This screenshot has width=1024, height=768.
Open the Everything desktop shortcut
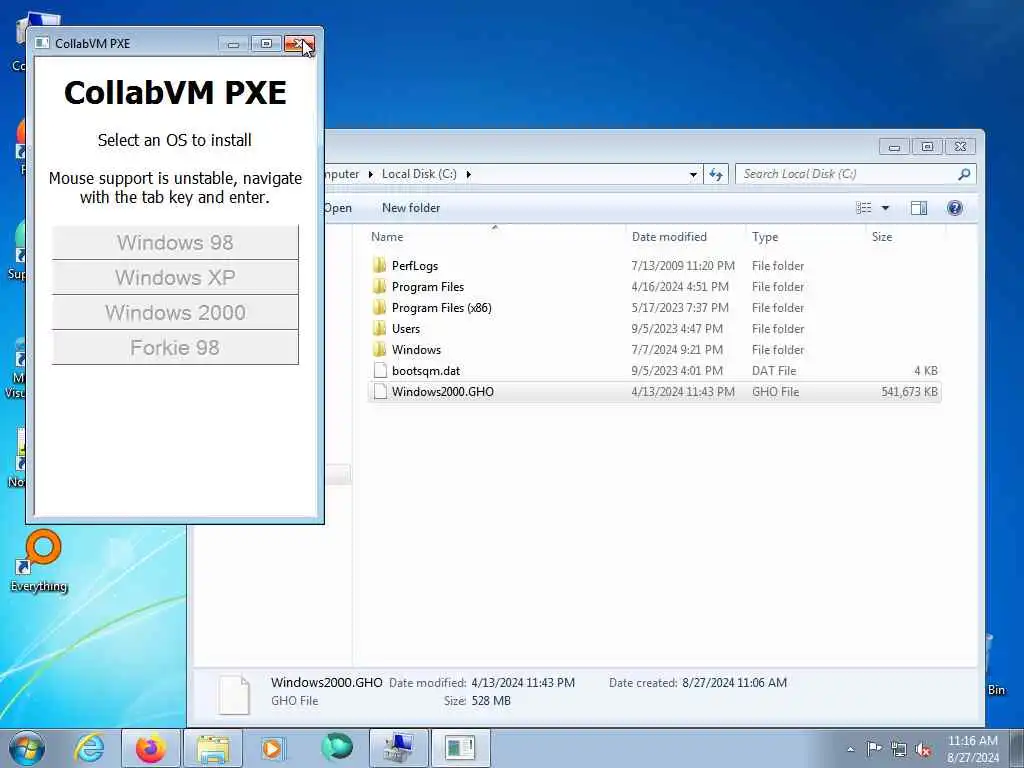tap(39, 562)
